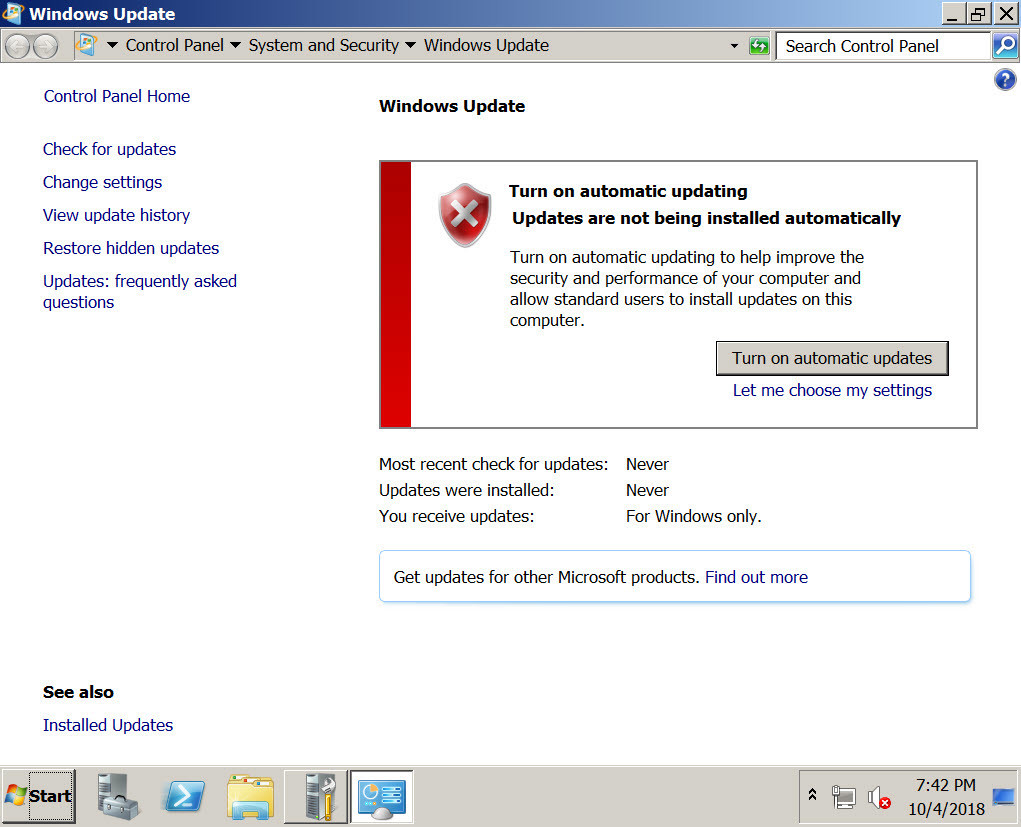
Task: Select the active Control Panel taskbar icon
Action: 382,796
